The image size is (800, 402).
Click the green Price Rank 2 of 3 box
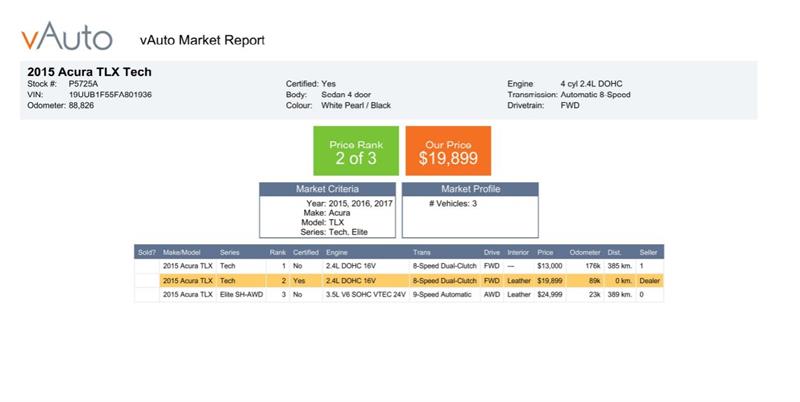coord(356,151)
